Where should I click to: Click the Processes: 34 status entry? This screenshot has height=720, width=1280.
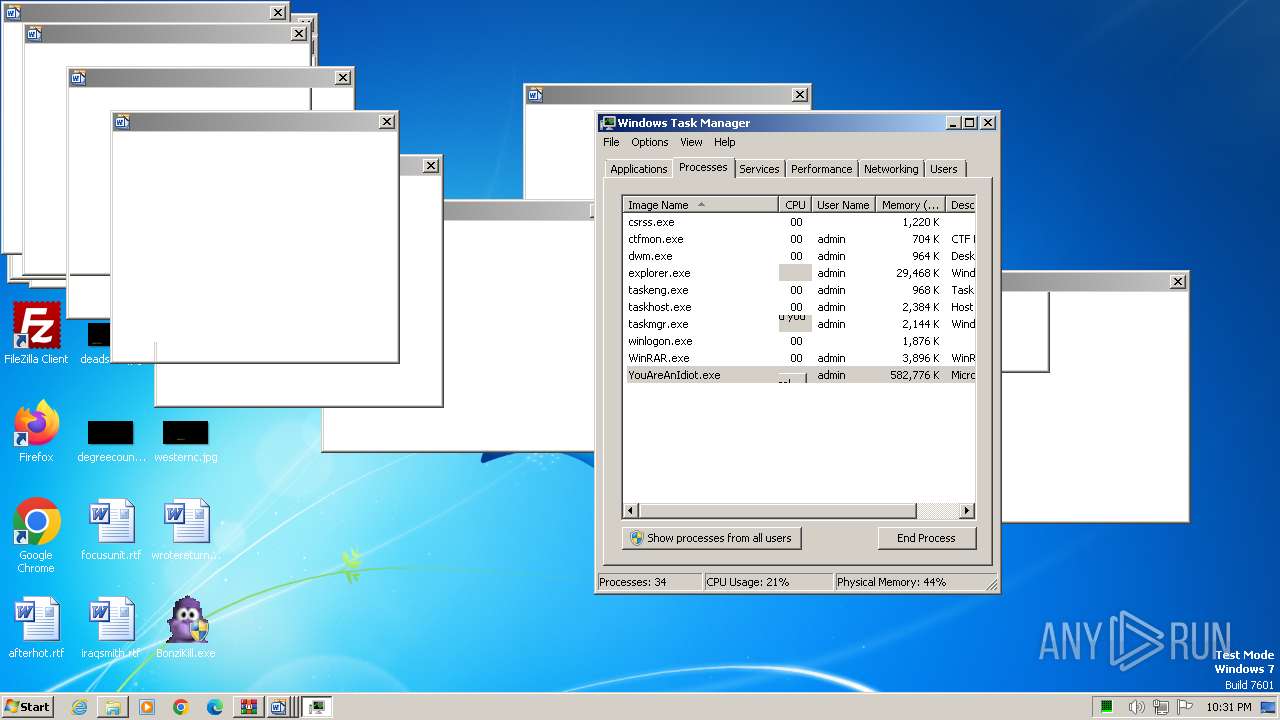click(x=649, y=582)
